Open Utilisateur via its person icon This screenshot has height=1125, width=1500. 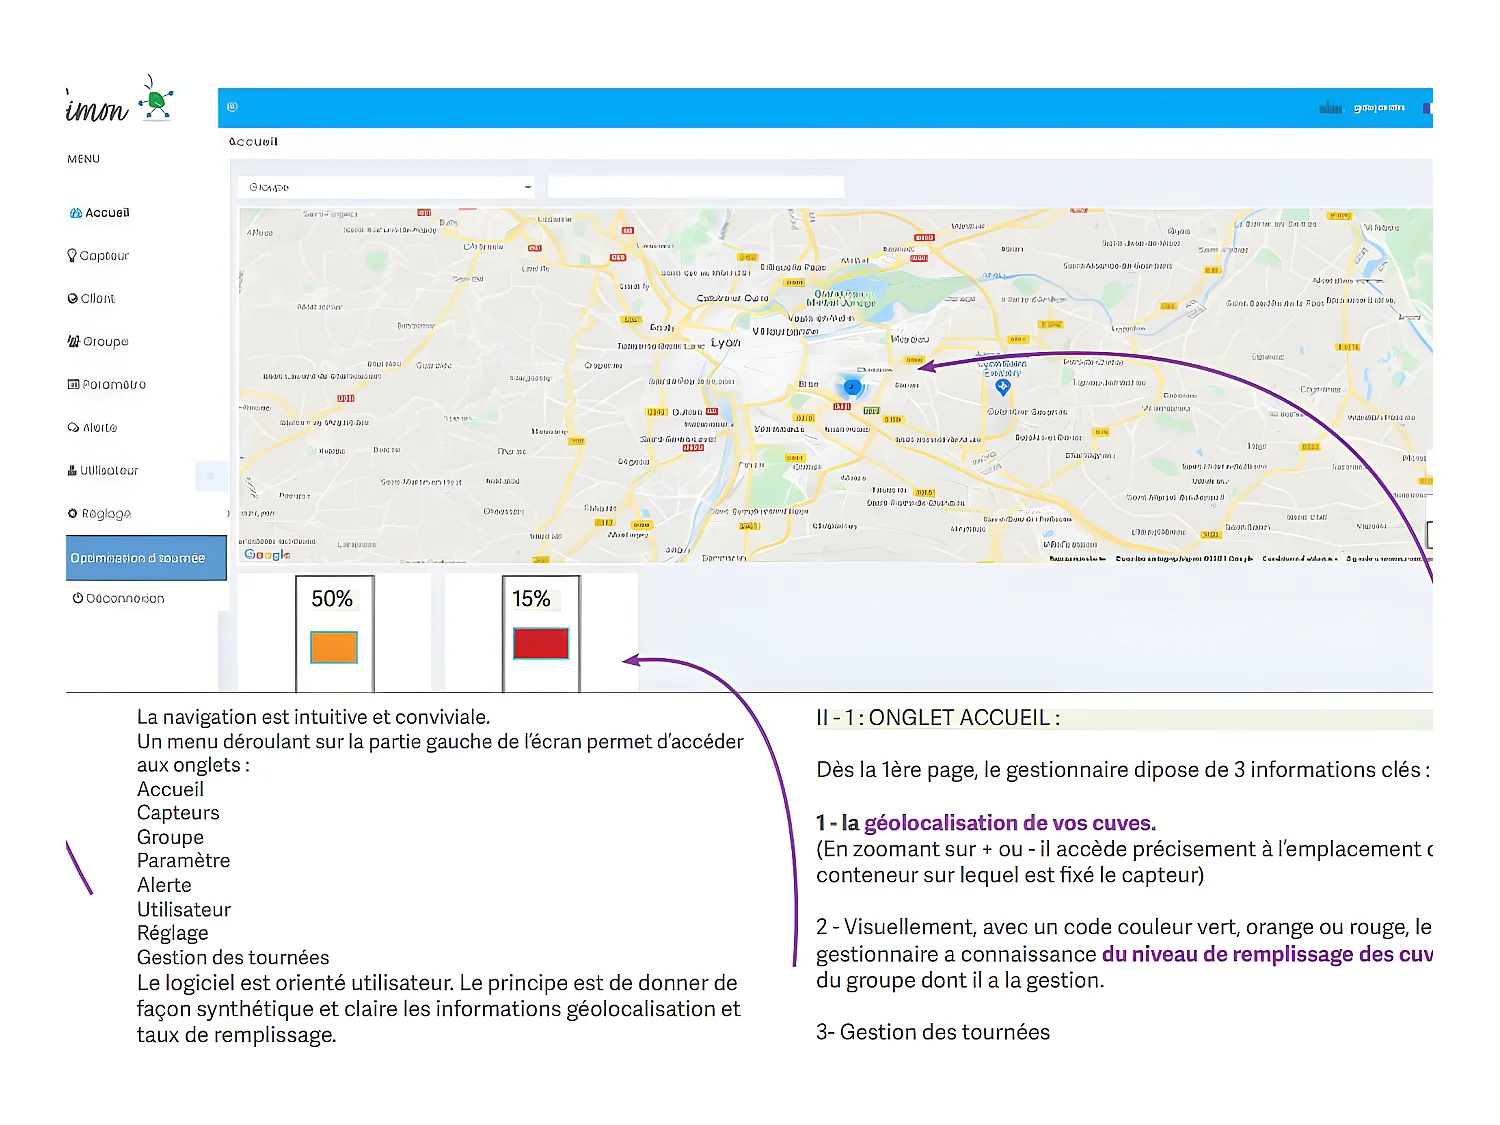(73, 471)
